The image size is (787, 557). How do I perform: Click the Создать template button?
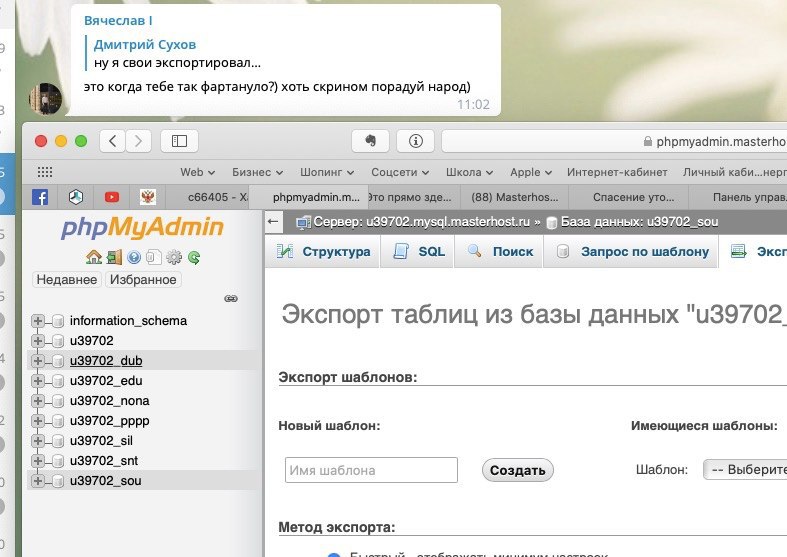(517, 470)
